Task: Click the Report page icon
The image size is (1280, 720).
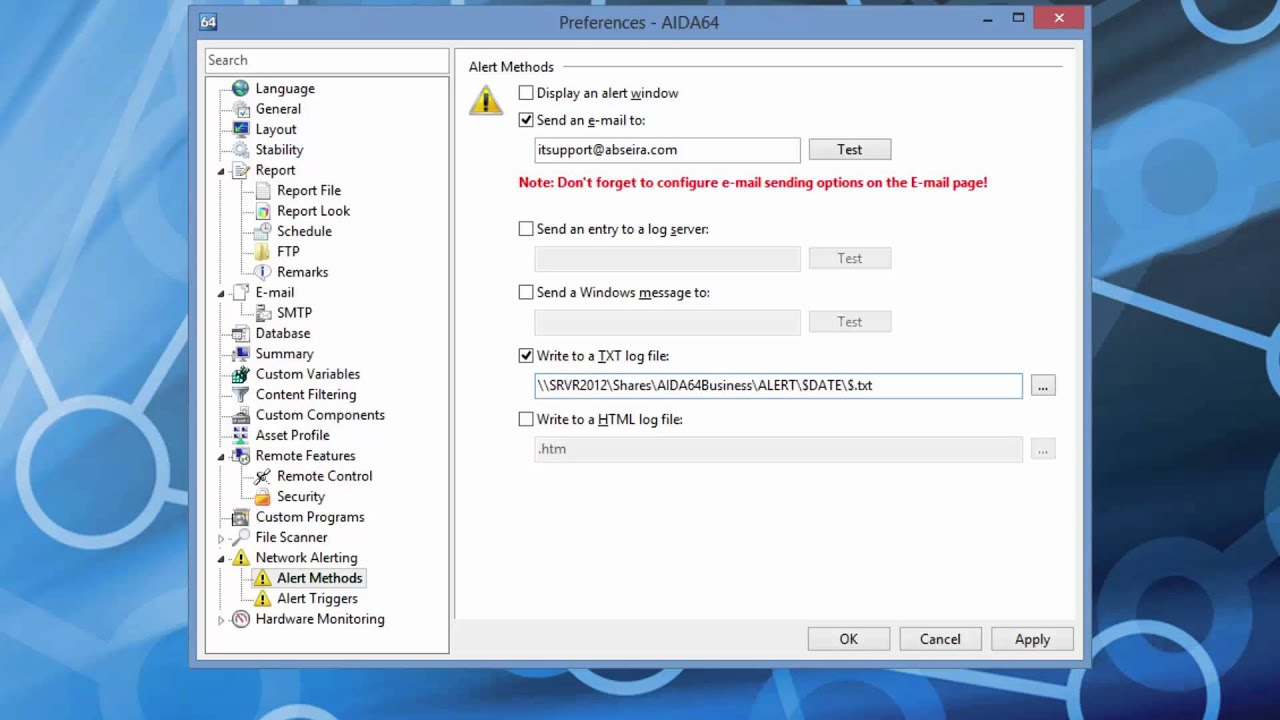Action: click(x=240, y=170)
